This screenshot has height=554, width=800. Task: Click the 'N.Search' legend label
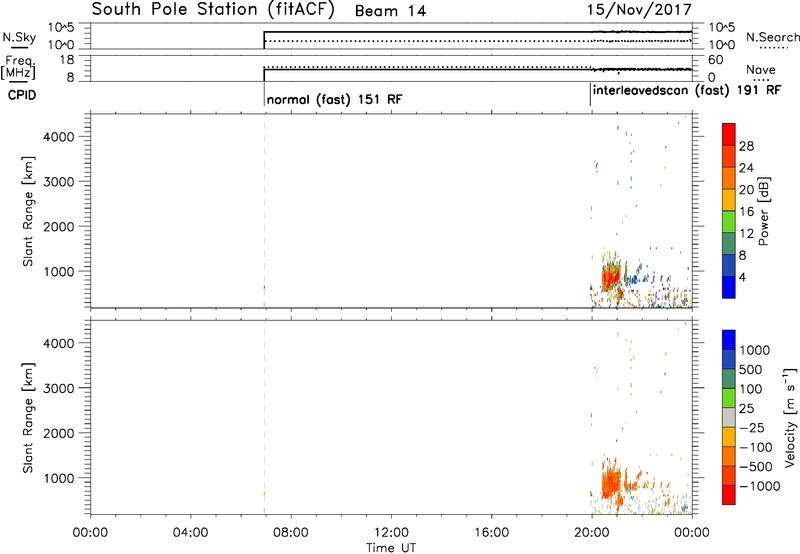772,37
